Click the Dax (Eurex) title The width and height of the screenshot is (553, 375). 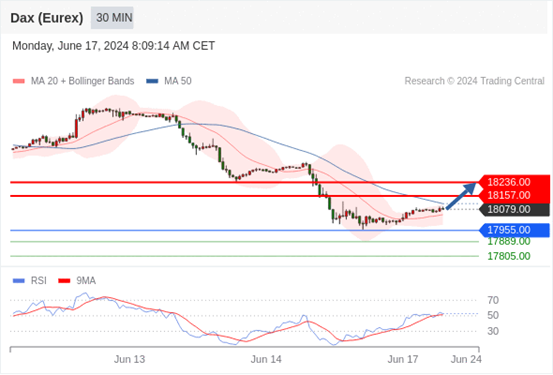click(47, 18)
